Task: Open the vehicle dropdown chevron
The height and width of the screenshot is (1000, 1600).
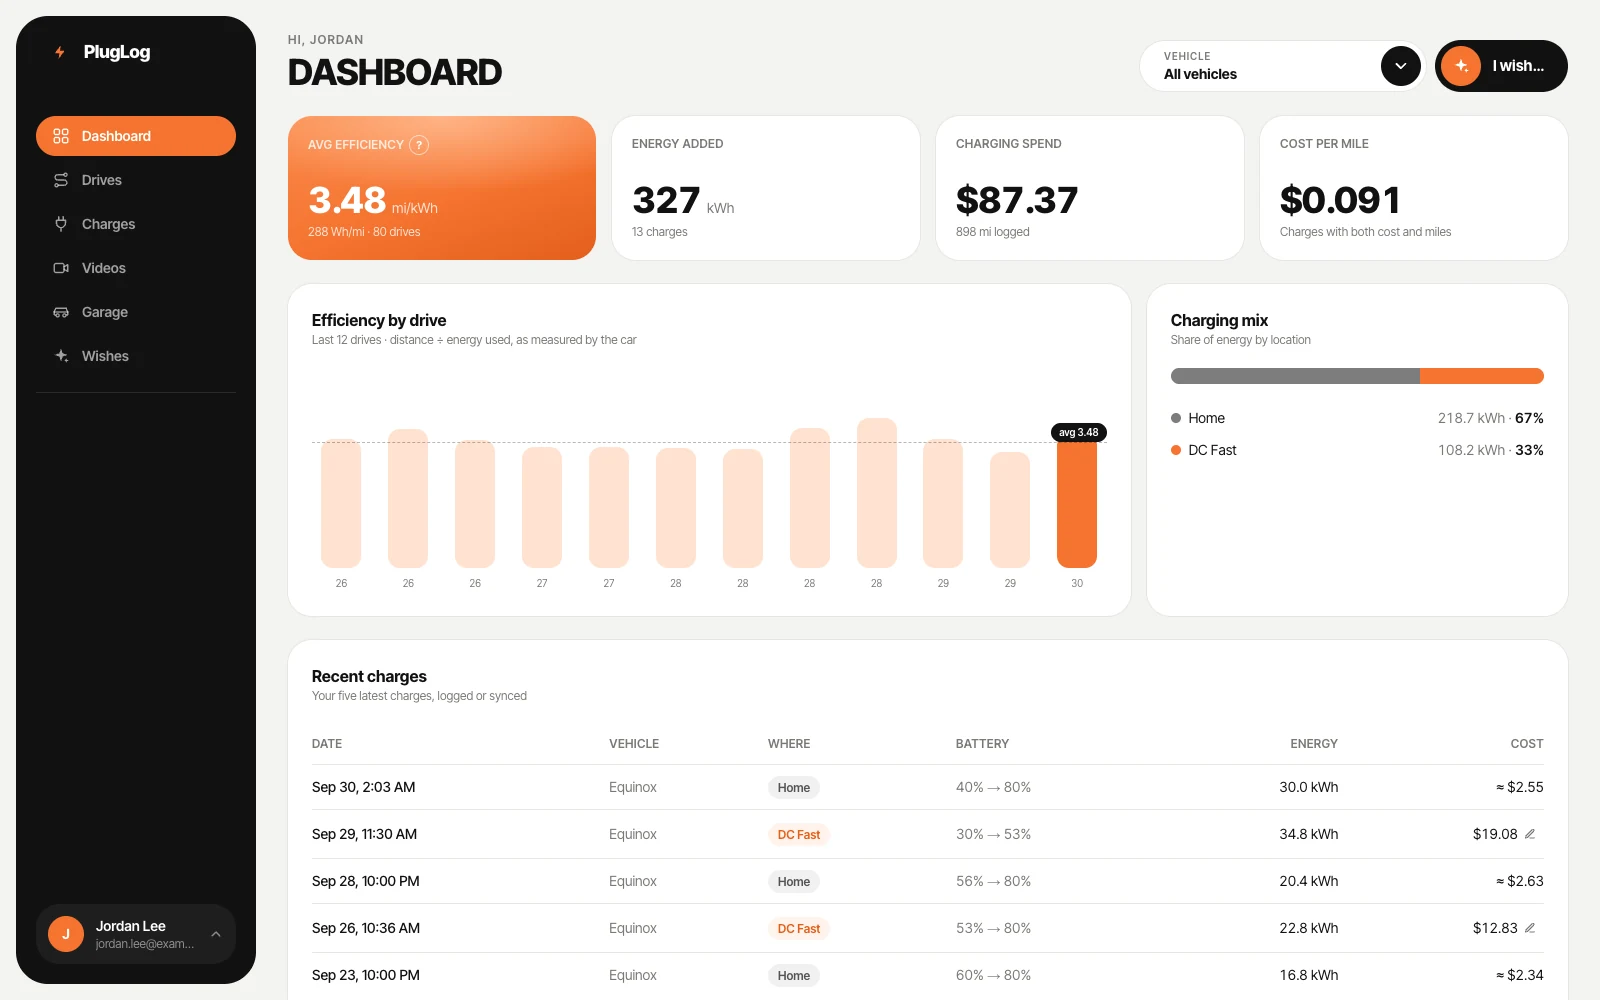Action: tap(1401, 66)
